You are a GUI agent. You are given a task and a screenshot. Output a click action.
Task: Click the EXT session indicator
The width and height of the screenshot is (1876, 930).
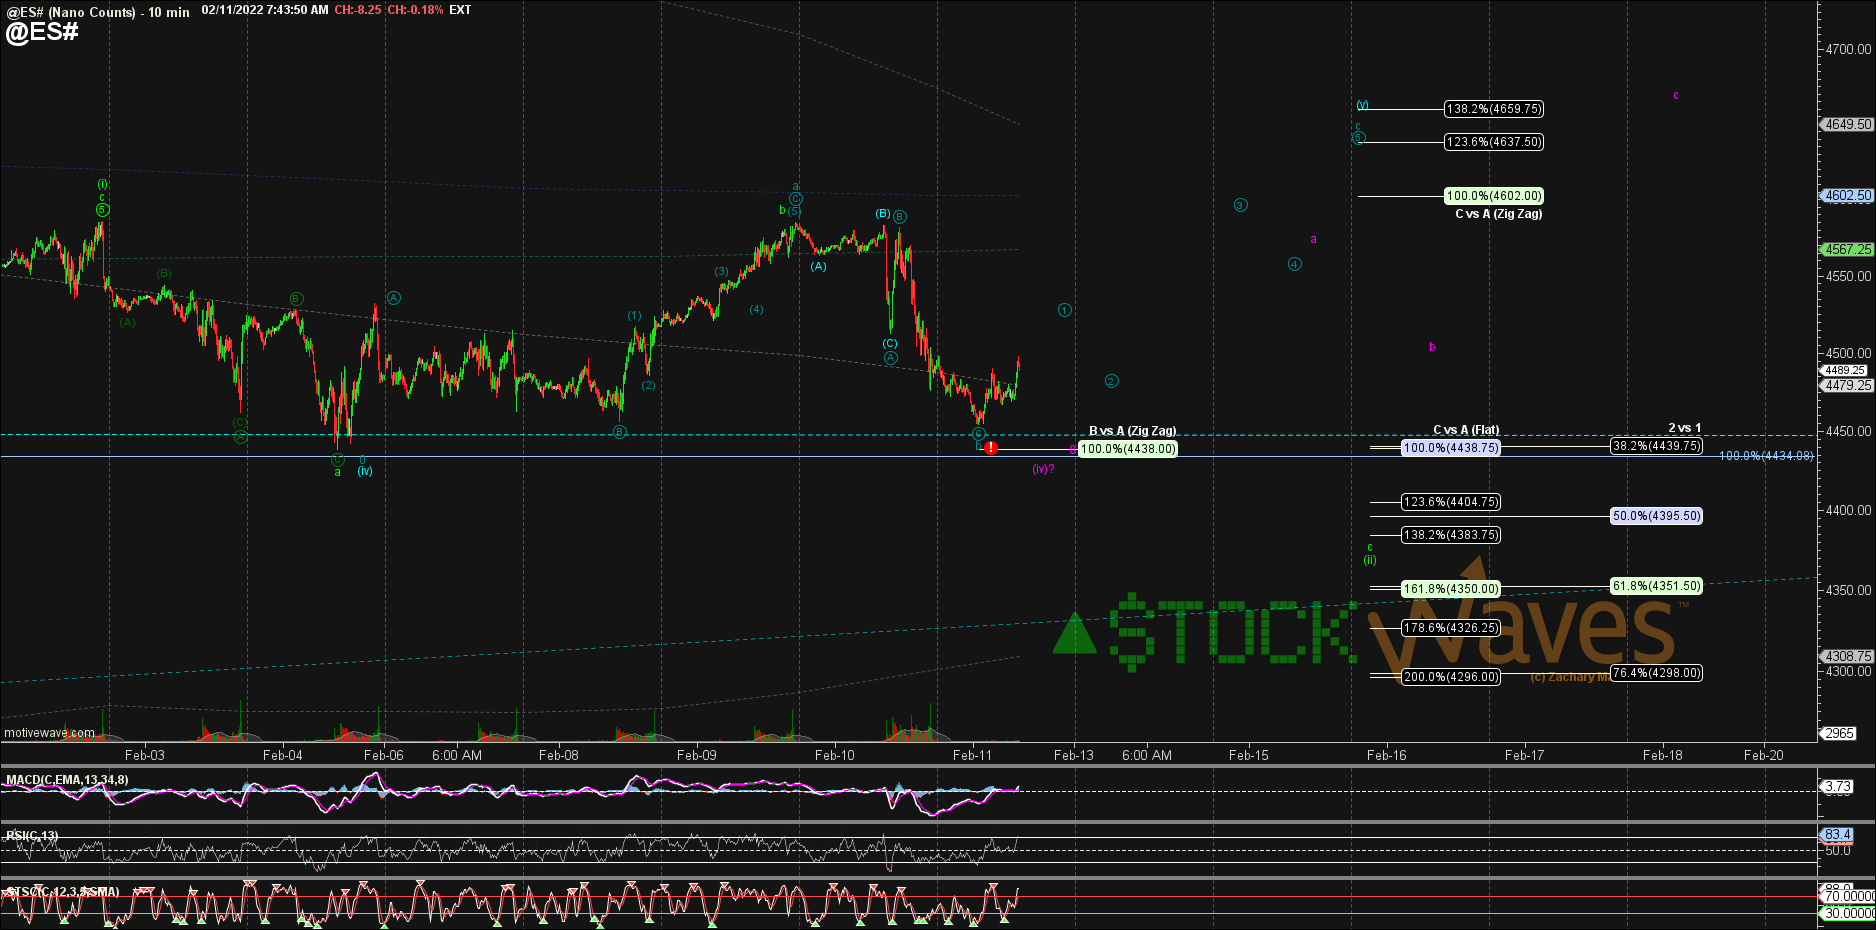(460, 10)
